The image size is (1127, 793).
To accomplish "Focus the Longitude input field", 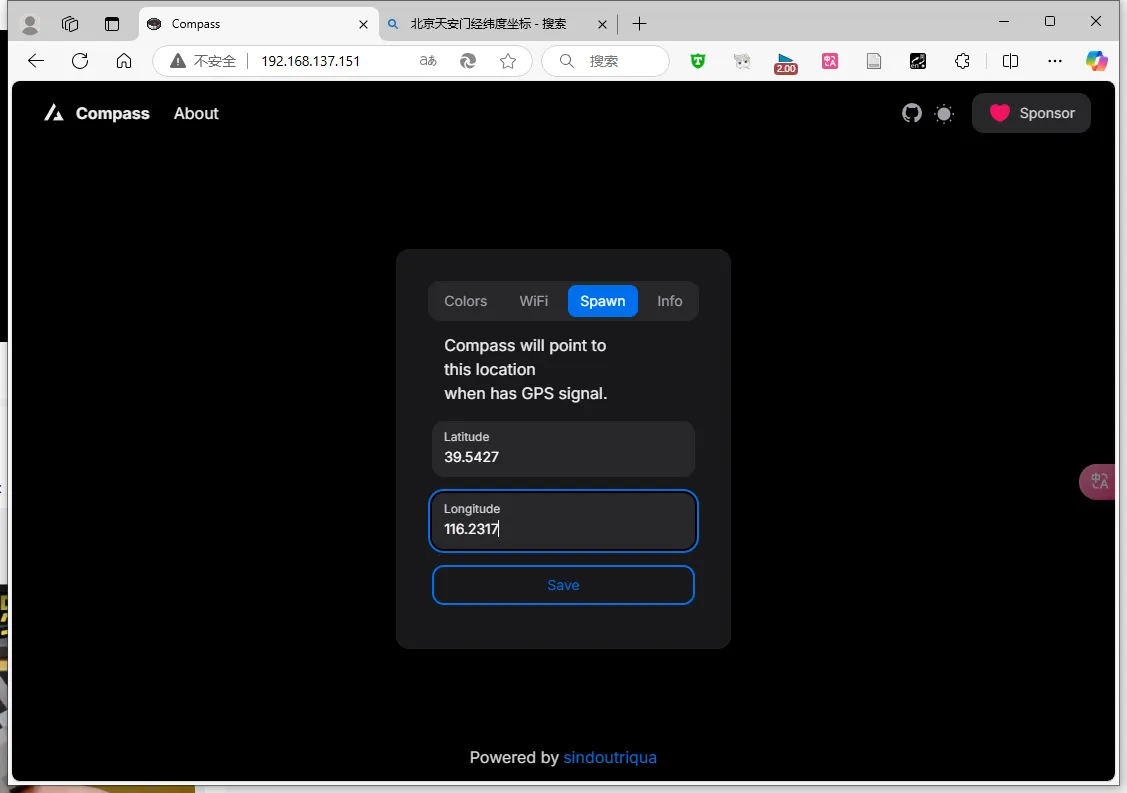I will (563, 521).
